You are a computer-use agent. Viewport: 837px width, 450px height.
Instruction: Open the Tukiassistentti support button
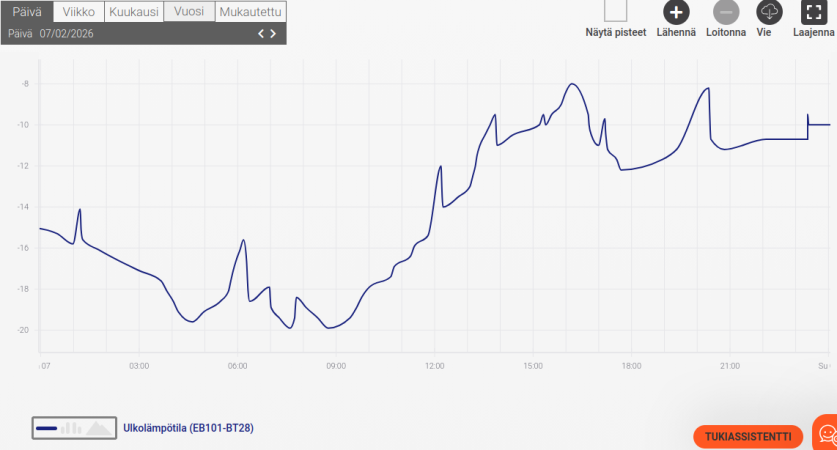749,436
